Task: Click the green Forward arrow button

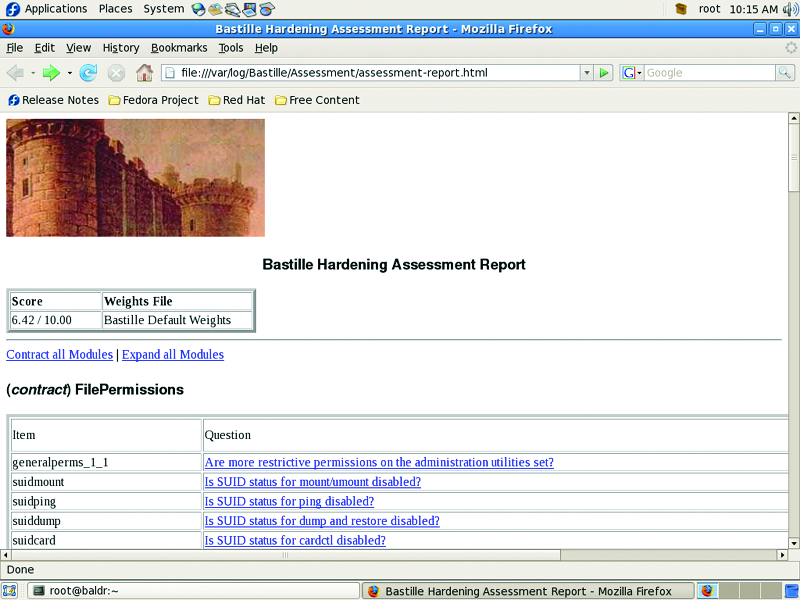Action: tap(51, 73)
